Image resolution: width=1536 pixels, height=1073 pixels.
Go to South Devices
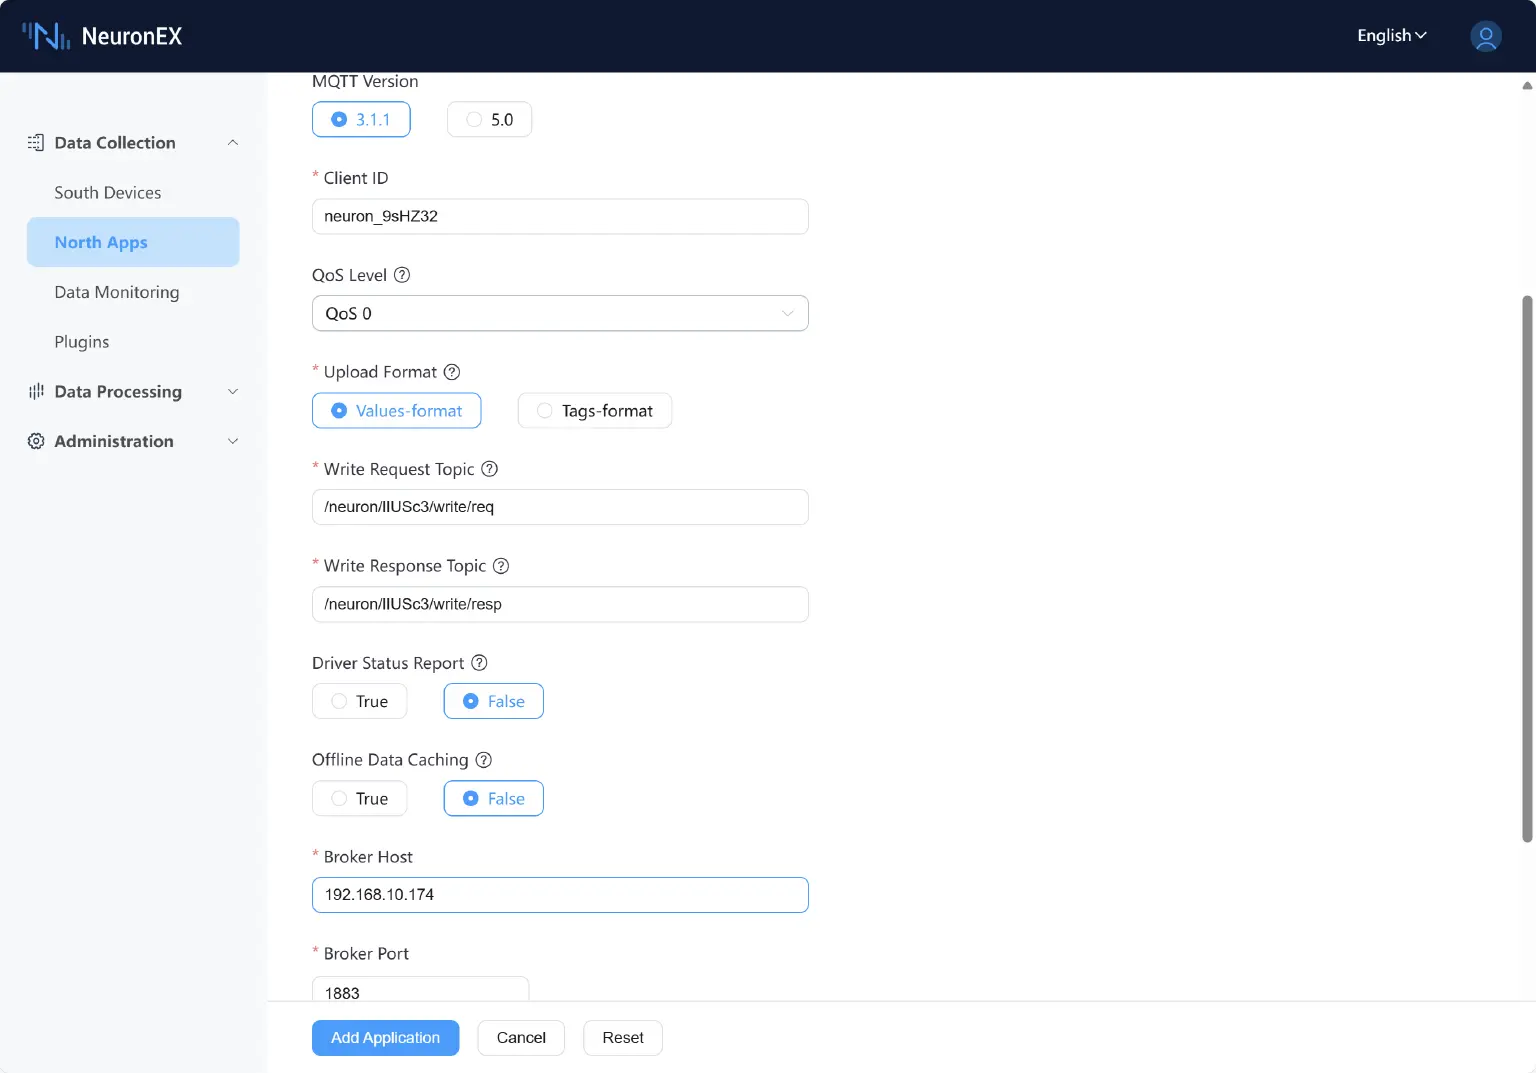point(108,193)
